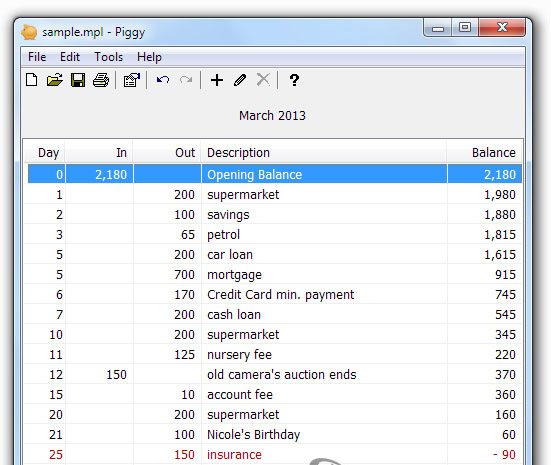Select the Credit Card min. payment row

(273, 295)
